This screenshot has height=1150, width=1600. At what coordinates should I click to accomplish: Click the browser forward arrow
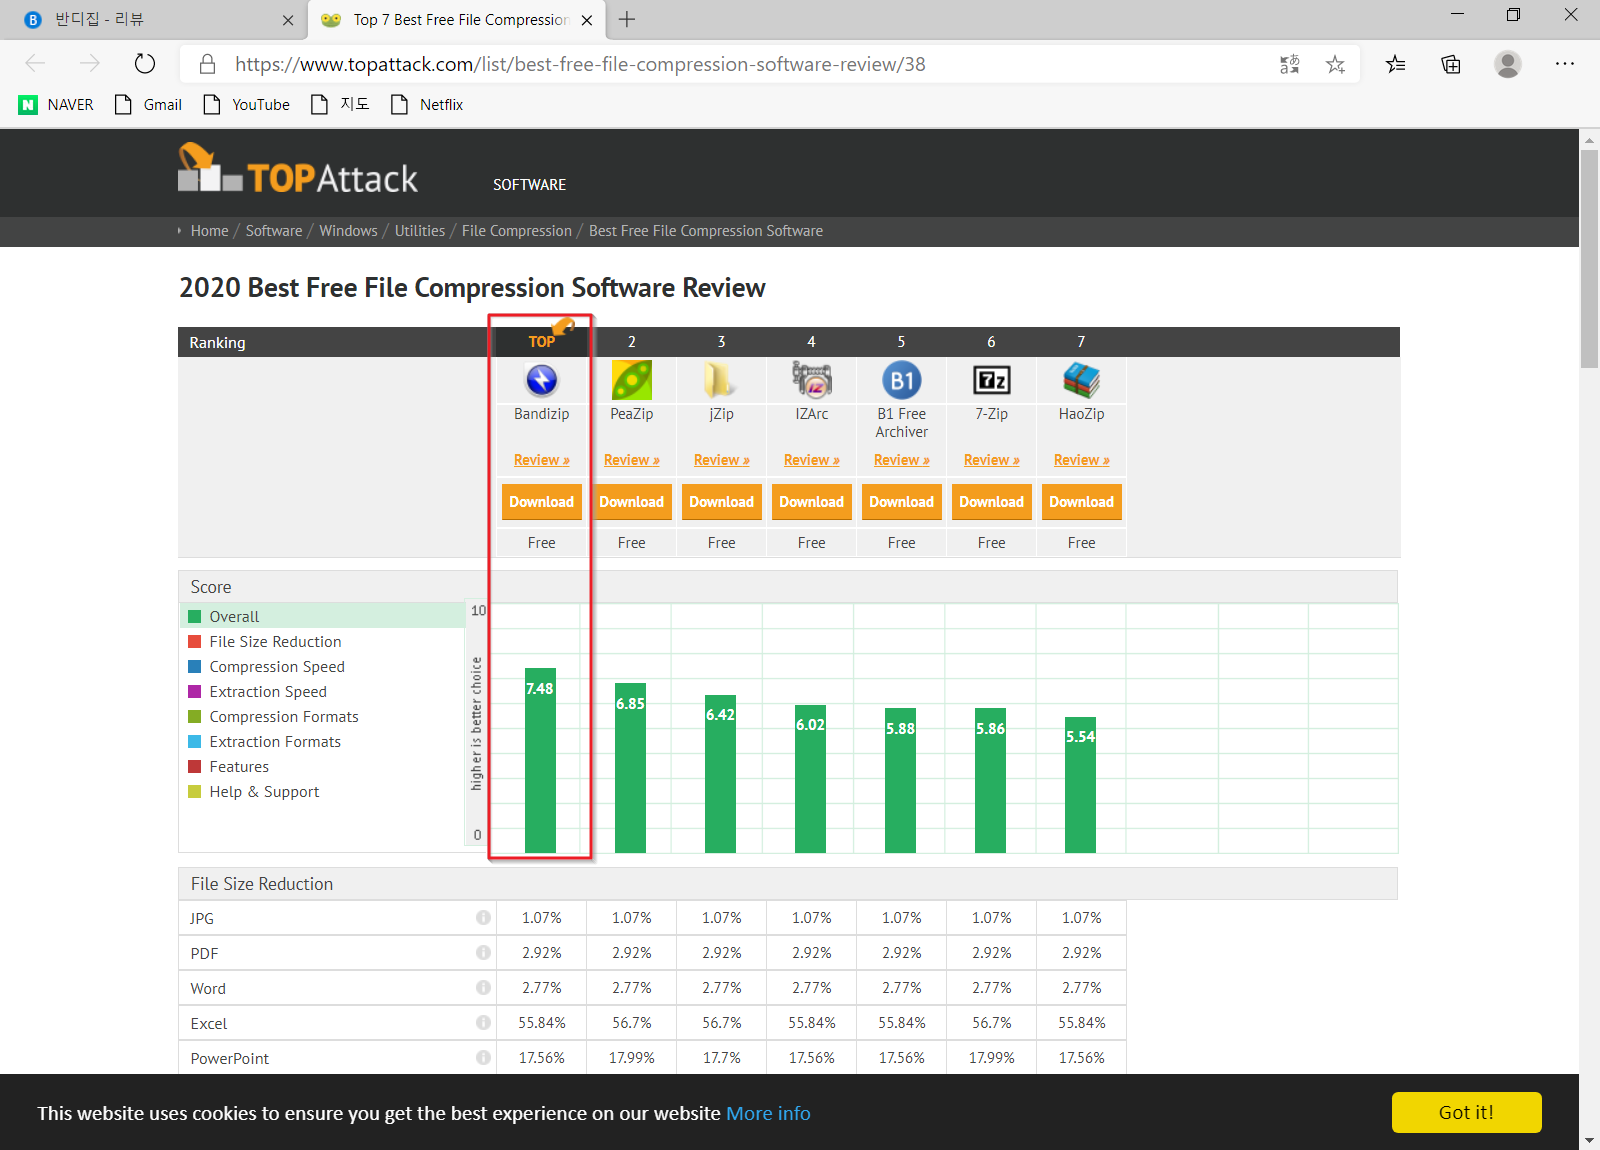coord(90,64)
